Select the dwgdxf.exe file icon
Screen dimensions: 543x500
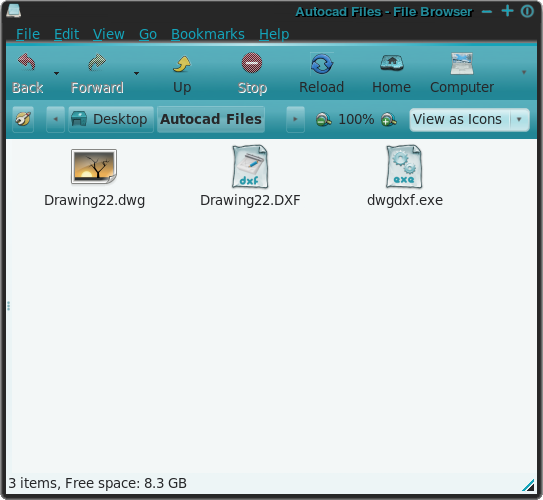pyautogui.click(x=404, y=167)
